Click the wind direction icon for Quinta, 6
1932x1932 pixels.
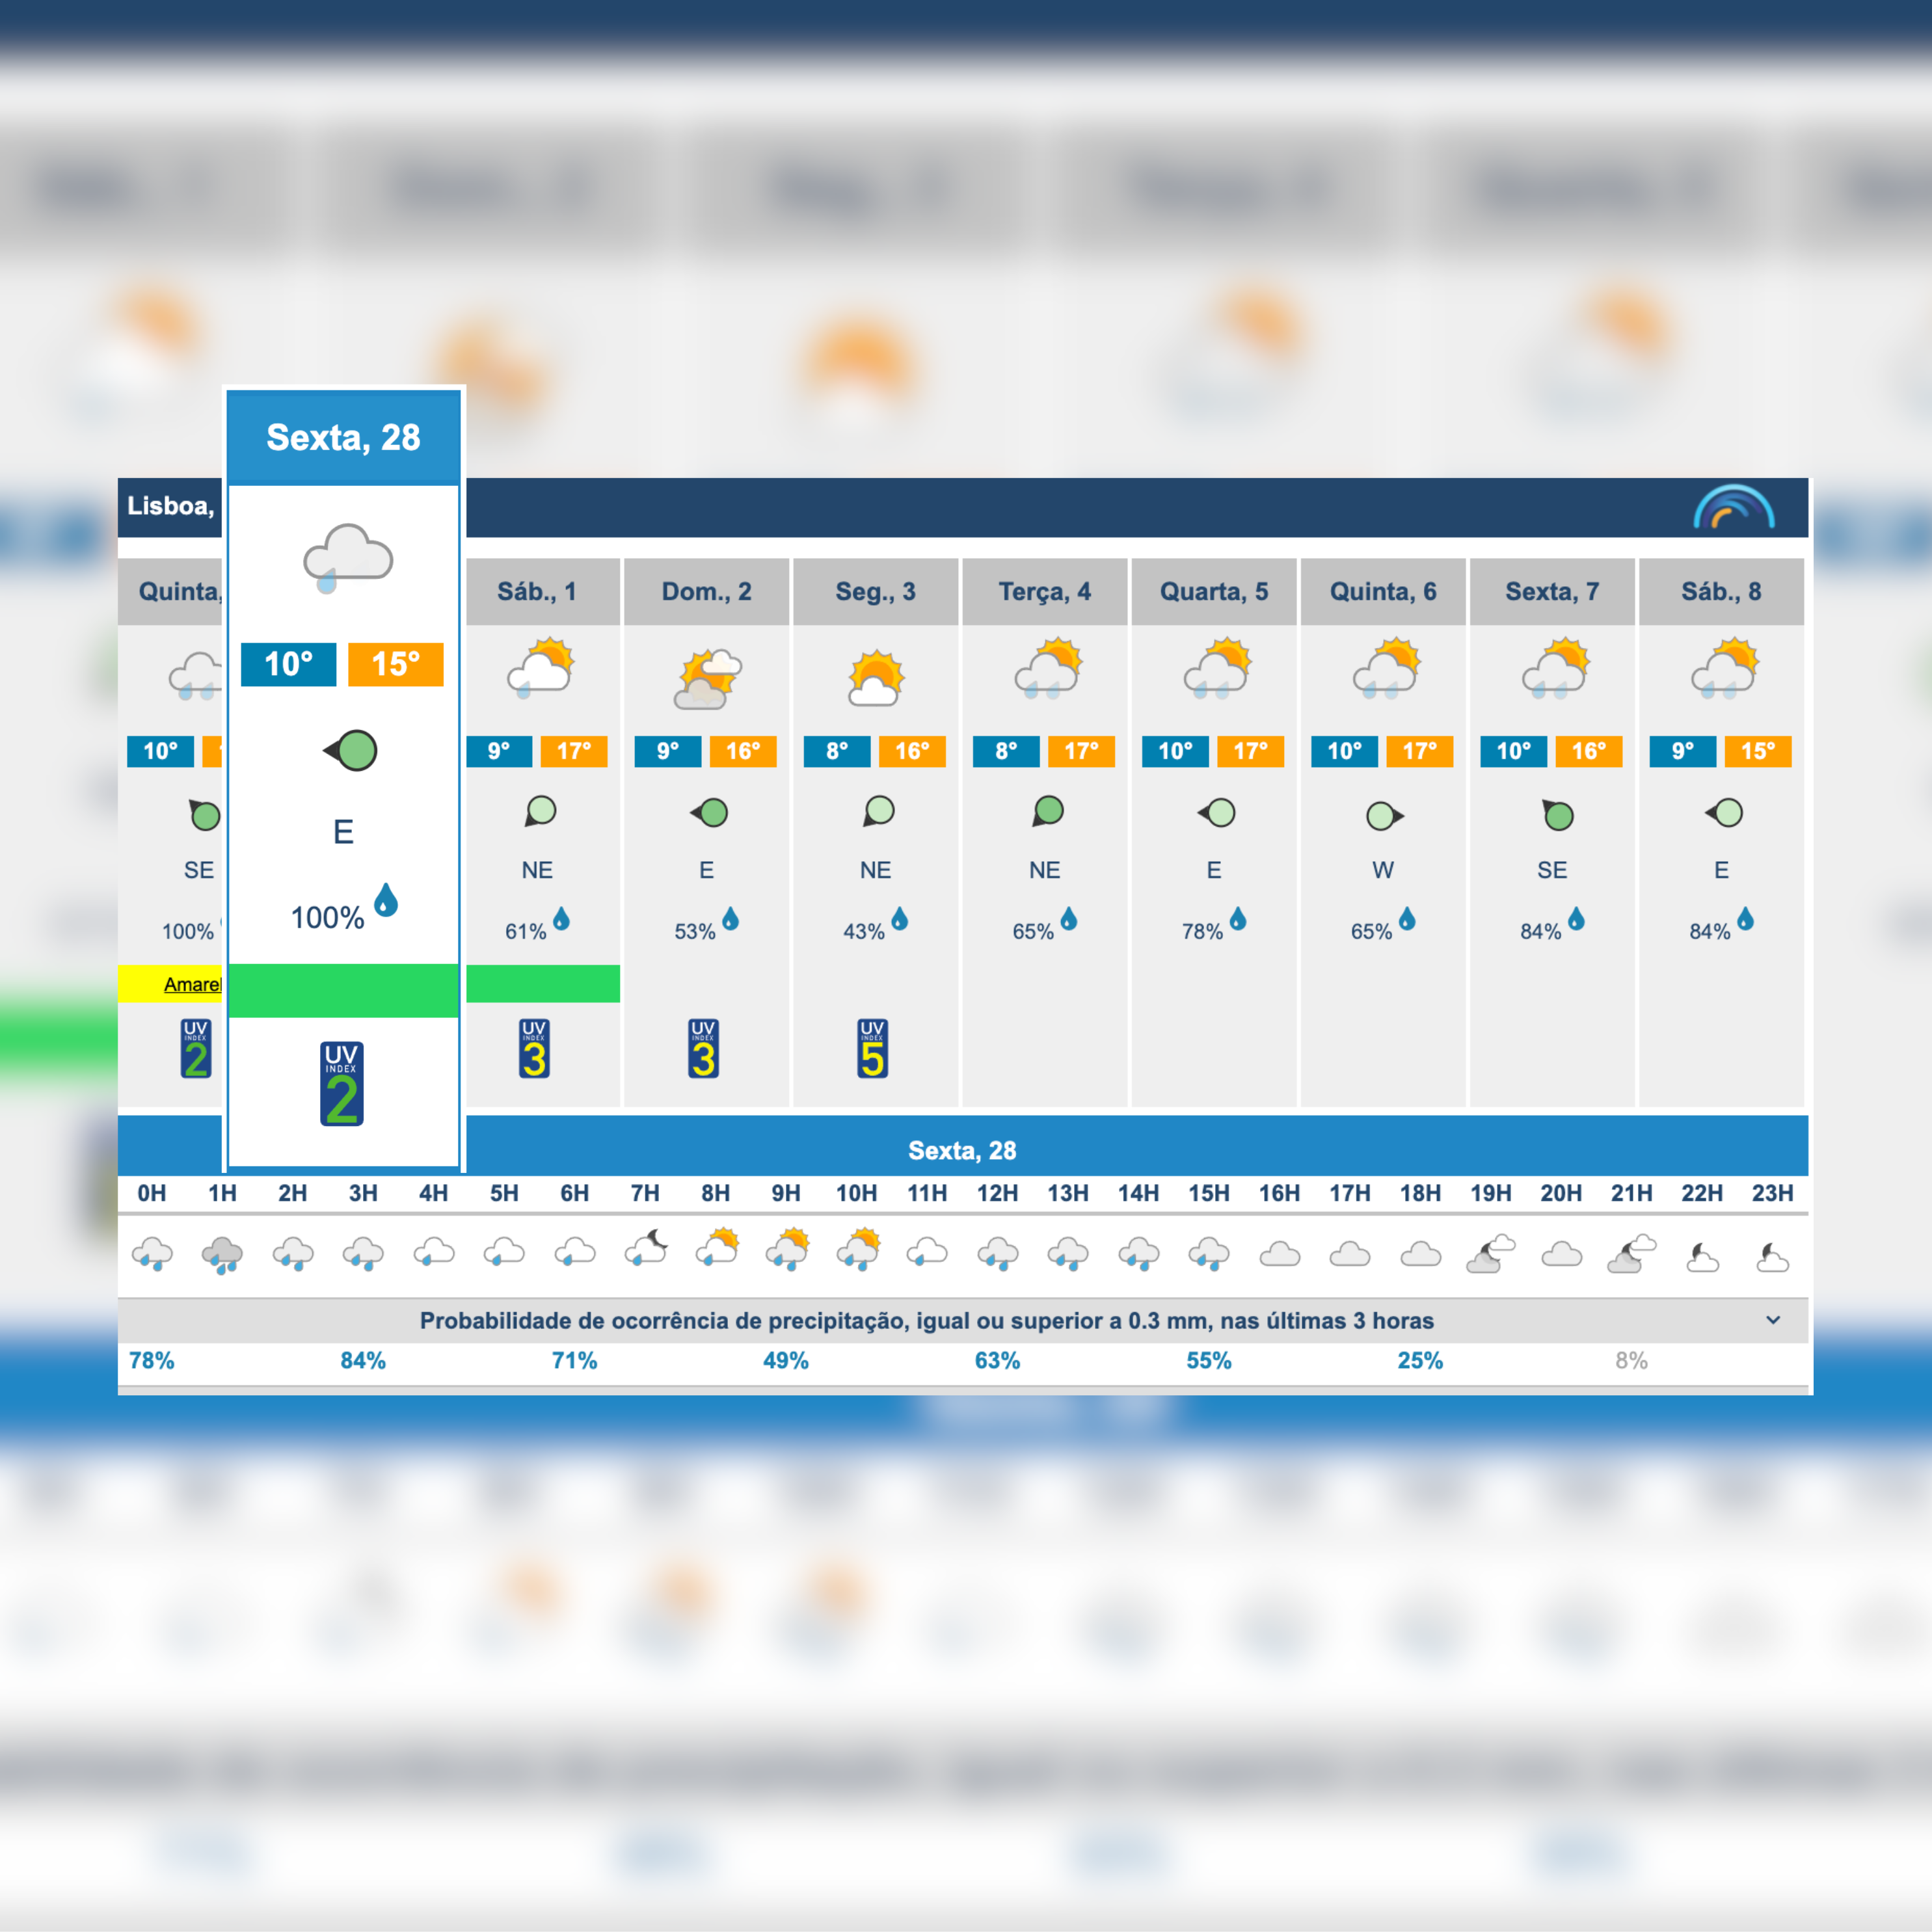[1383, 816]
